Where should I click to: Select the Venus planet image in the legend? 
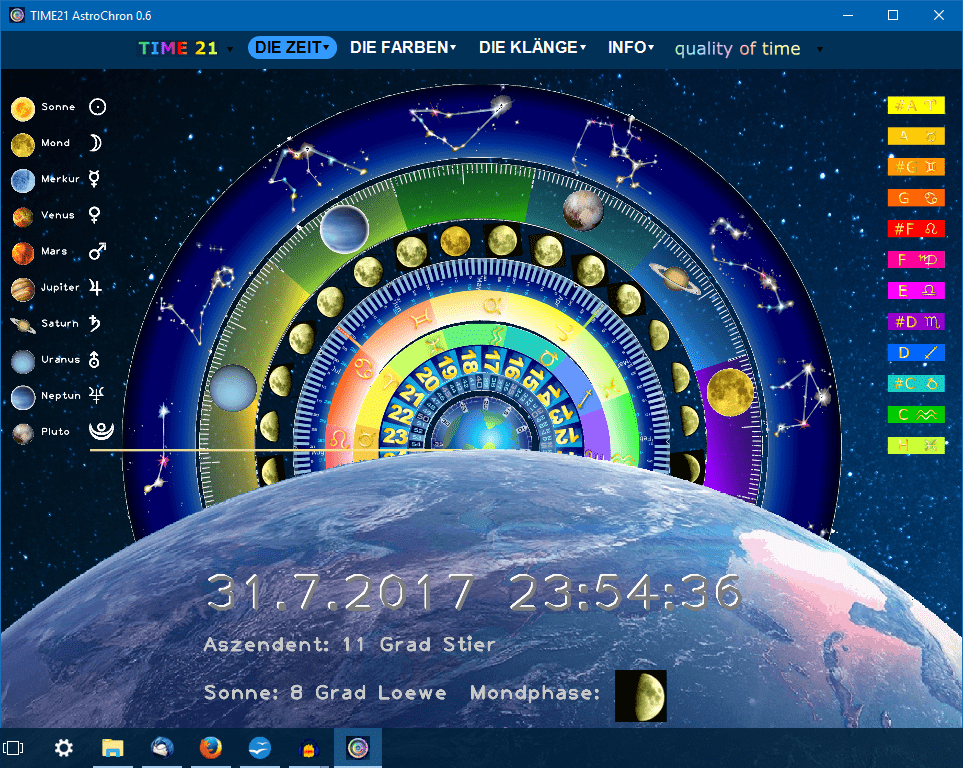(23, 217)
